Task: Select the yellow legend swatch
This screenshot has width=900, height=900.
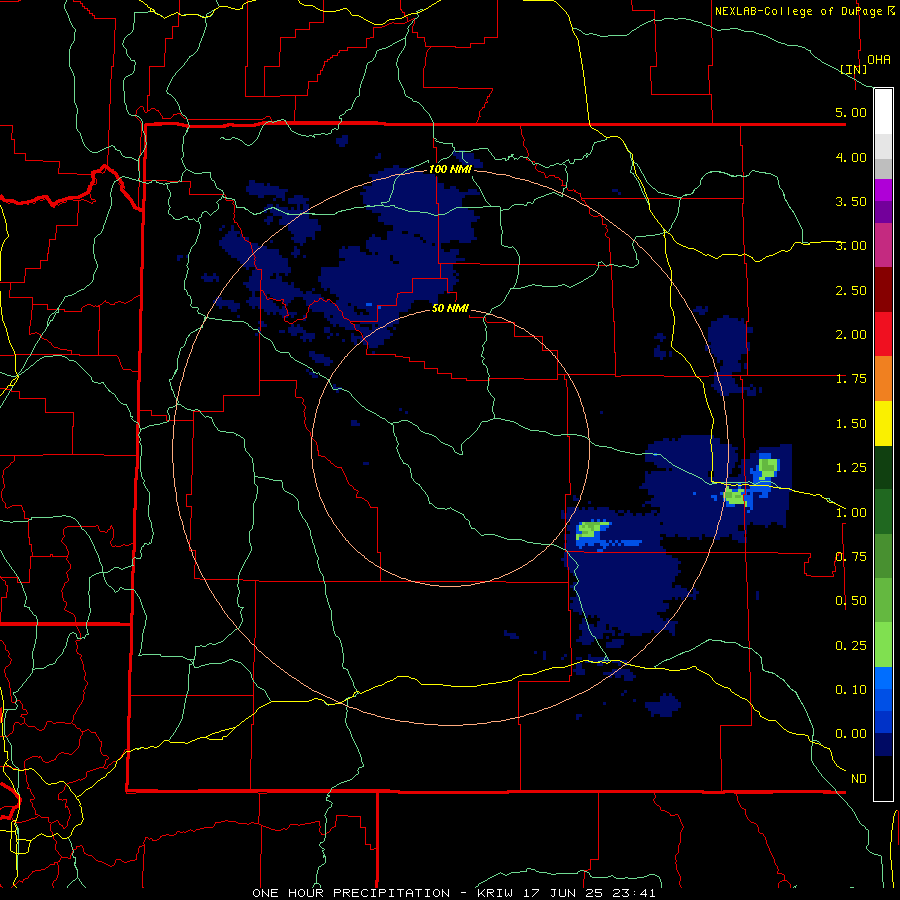Action: pyautogui.click(x=883, y=423)
